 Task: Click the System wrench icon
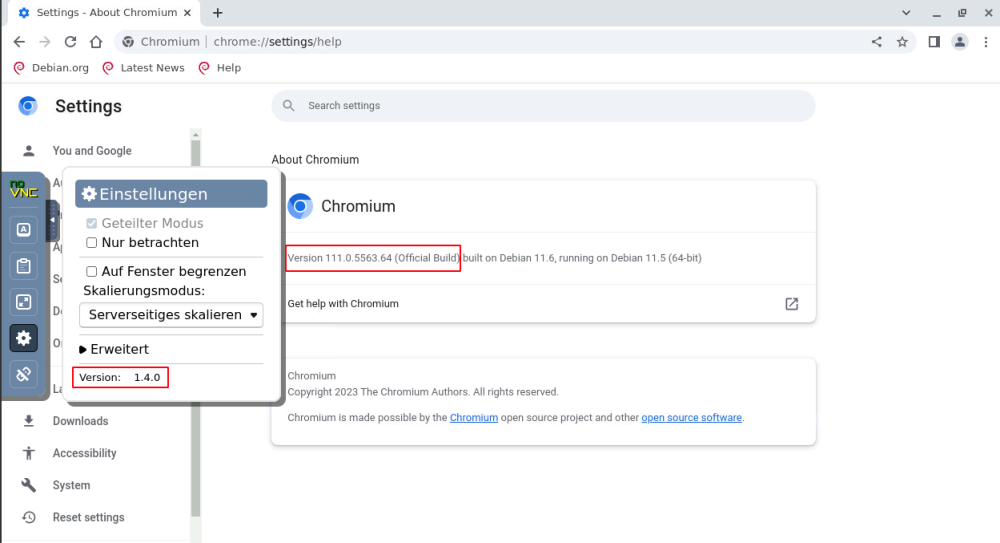[29, 485]
